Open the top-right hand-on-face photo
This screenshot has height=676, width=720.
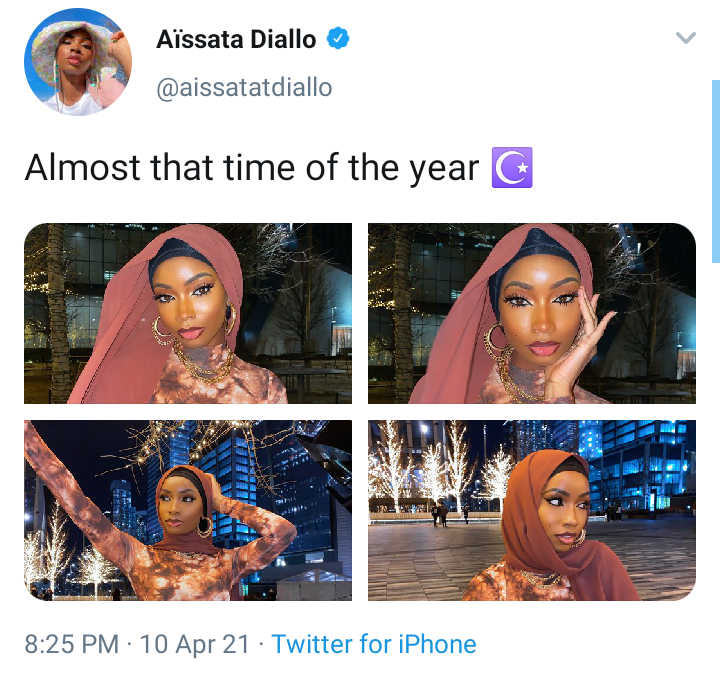coord(532,313)
